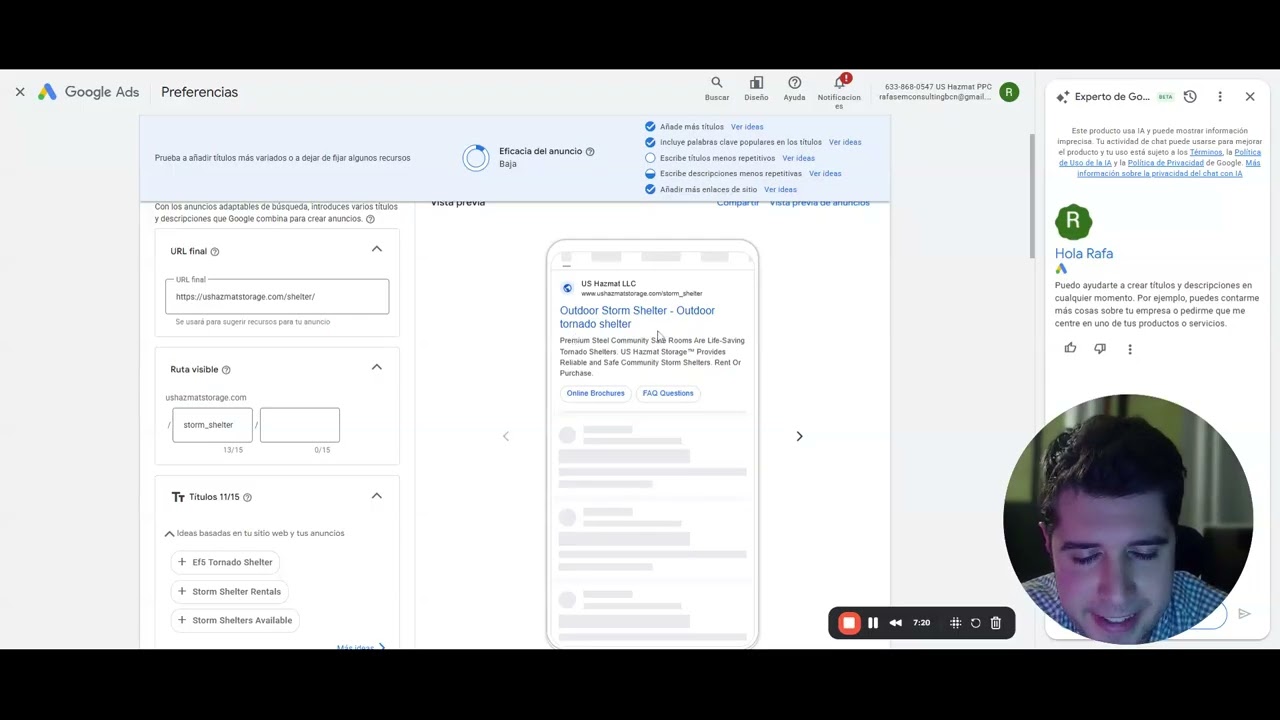Click the help icon next to Títulos 11/15
The width and height of the screenshot is (1280, 720).
247,497
